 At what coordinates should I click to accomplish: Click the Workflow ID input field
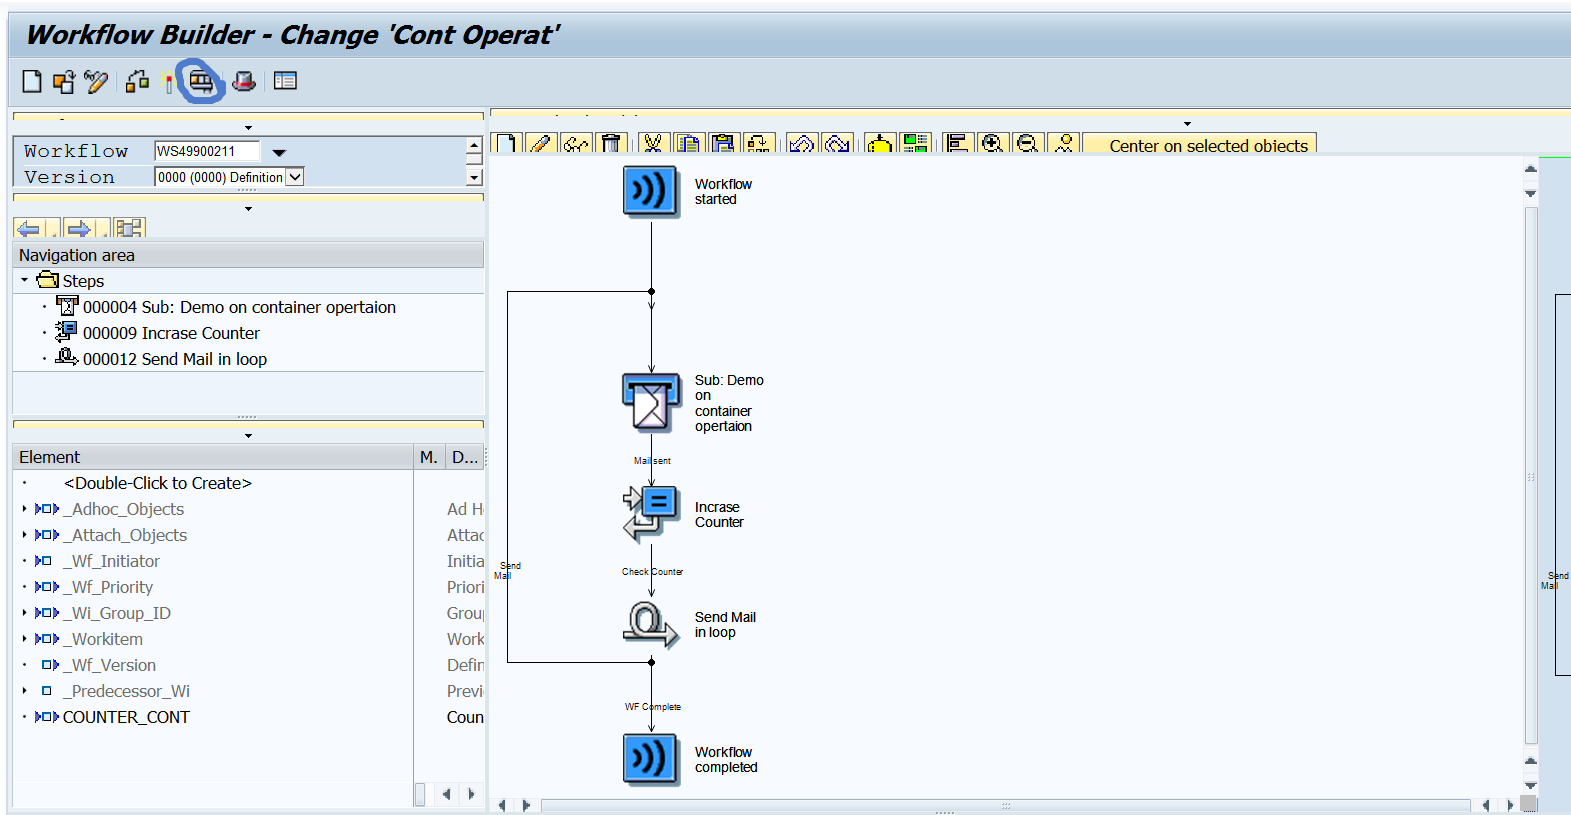[x=206, y=151]
